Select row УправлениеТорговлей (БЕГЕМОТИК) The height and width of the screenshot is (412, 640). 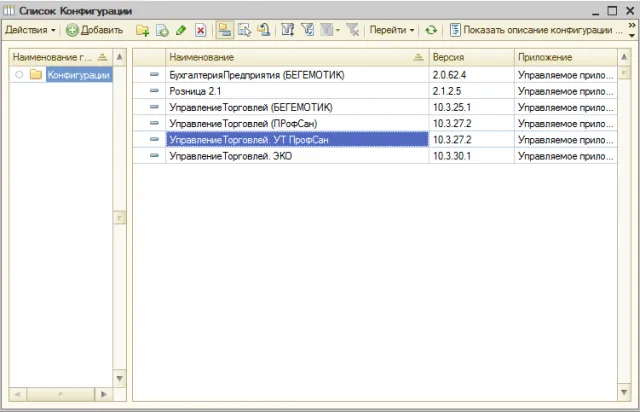[375, 107]
